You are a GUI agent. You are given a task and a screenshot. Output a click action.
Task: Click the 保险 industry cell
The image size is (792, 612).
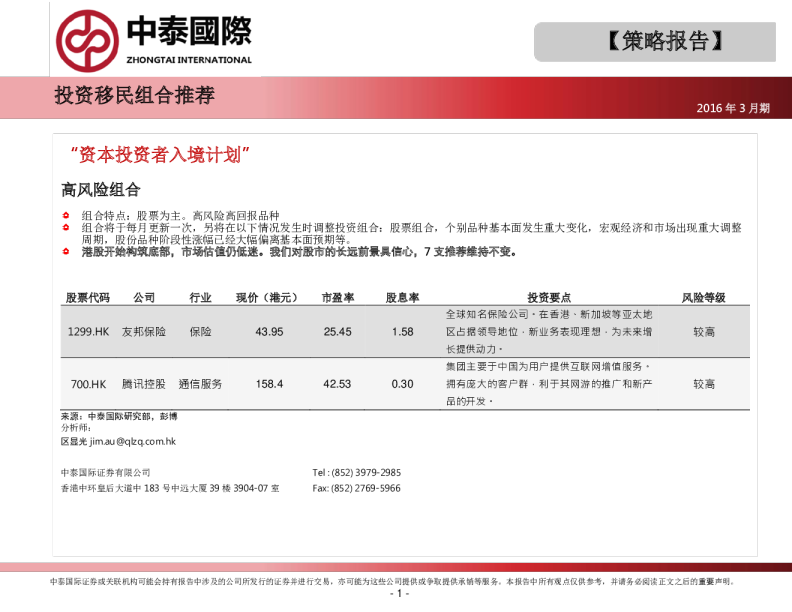pos(200,332)
